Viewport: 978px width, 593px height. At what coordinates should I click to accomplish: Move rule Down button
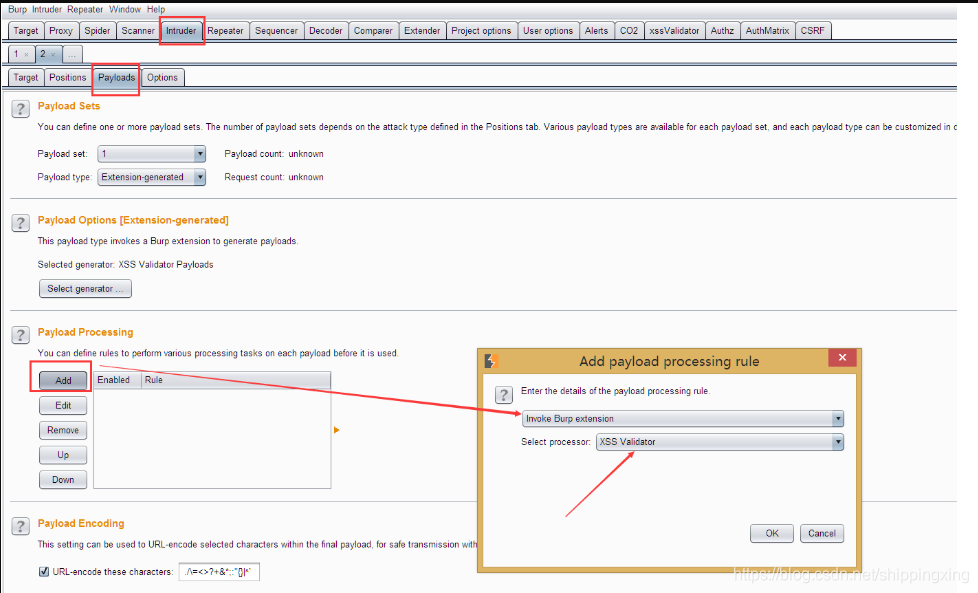[x=63, y=480]
